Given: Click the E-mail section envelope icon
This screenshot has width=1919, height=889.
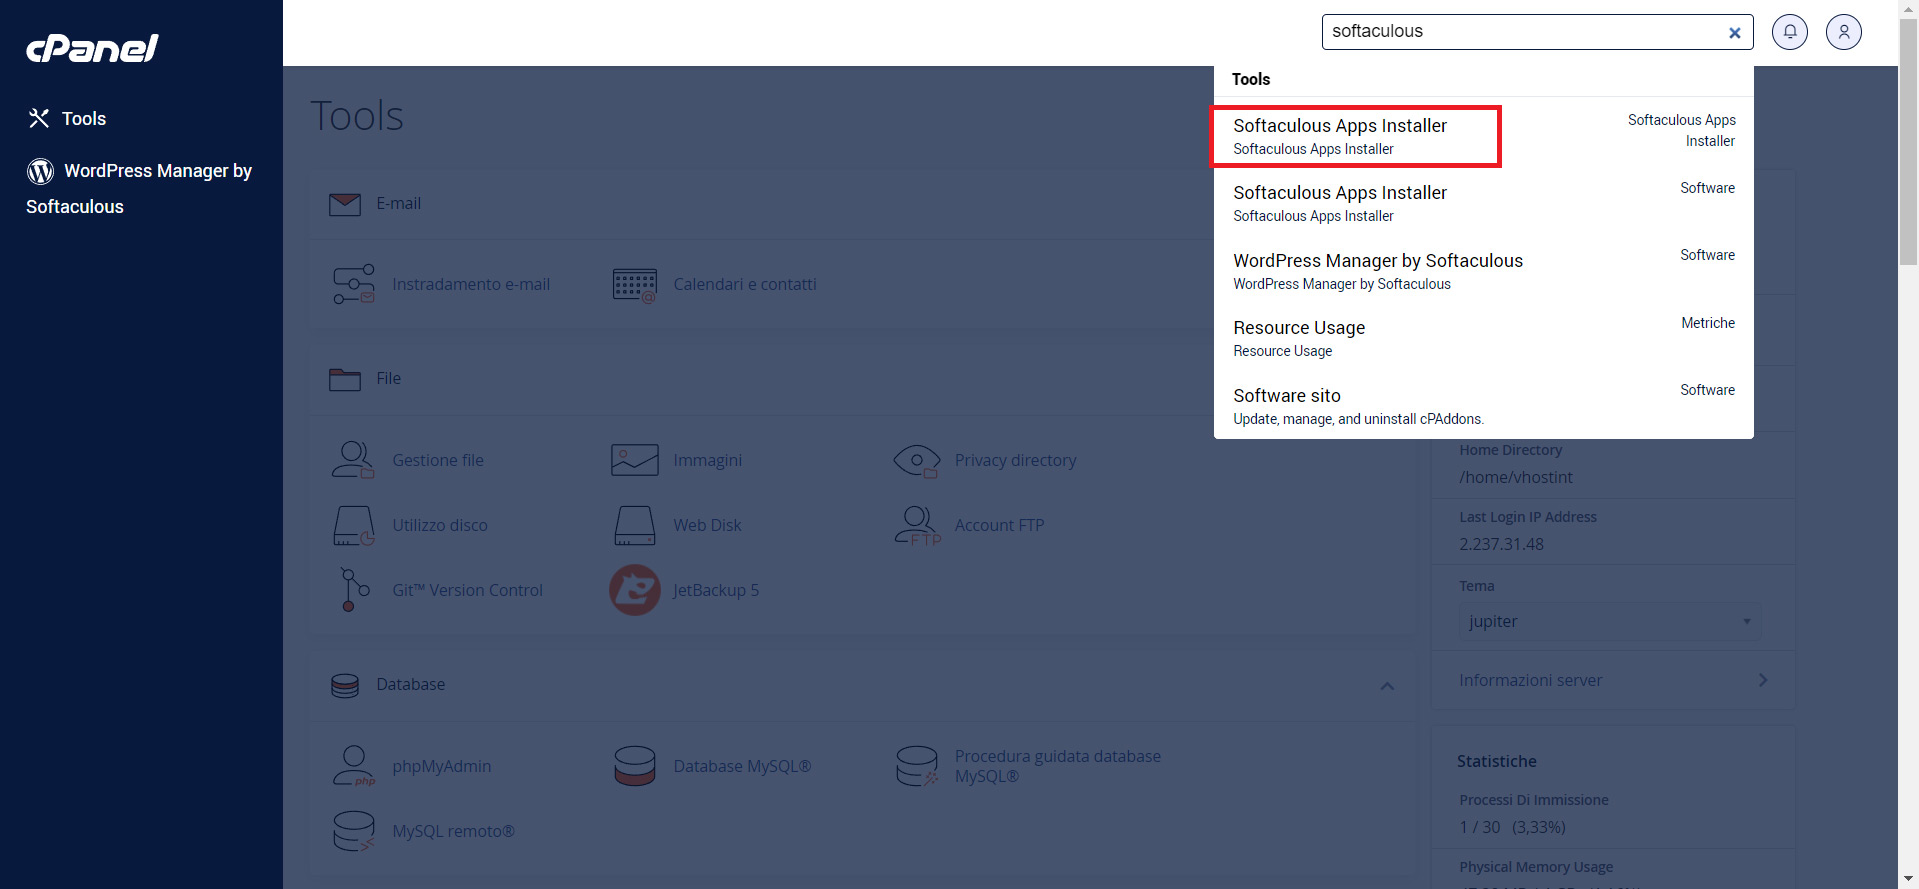Looking at the screenshot, I should click(x=345, y=204).
